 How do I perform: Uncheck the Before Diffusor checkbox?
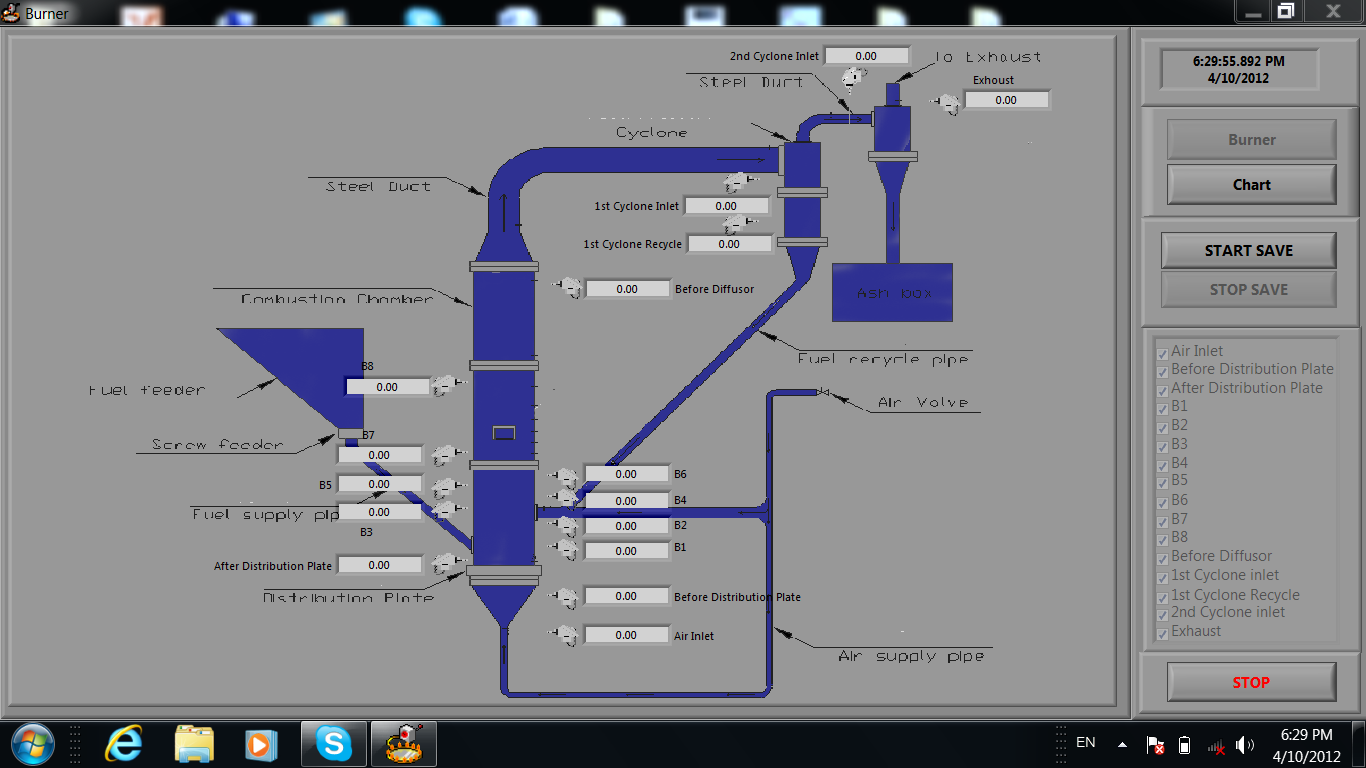pyautogui.click(x=1162, y=558)
